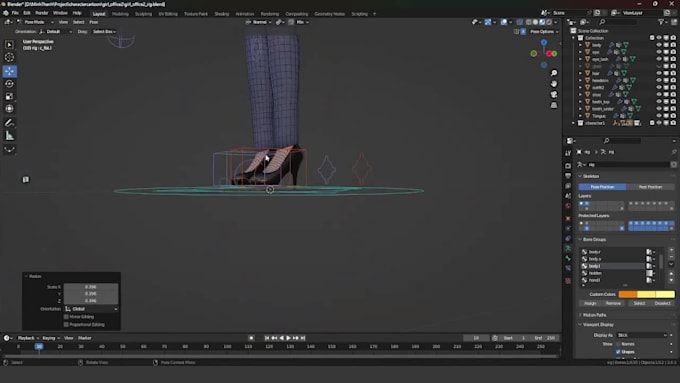
Task: Switch perspective/orthographic grid icon
Action: coord(554,105)
